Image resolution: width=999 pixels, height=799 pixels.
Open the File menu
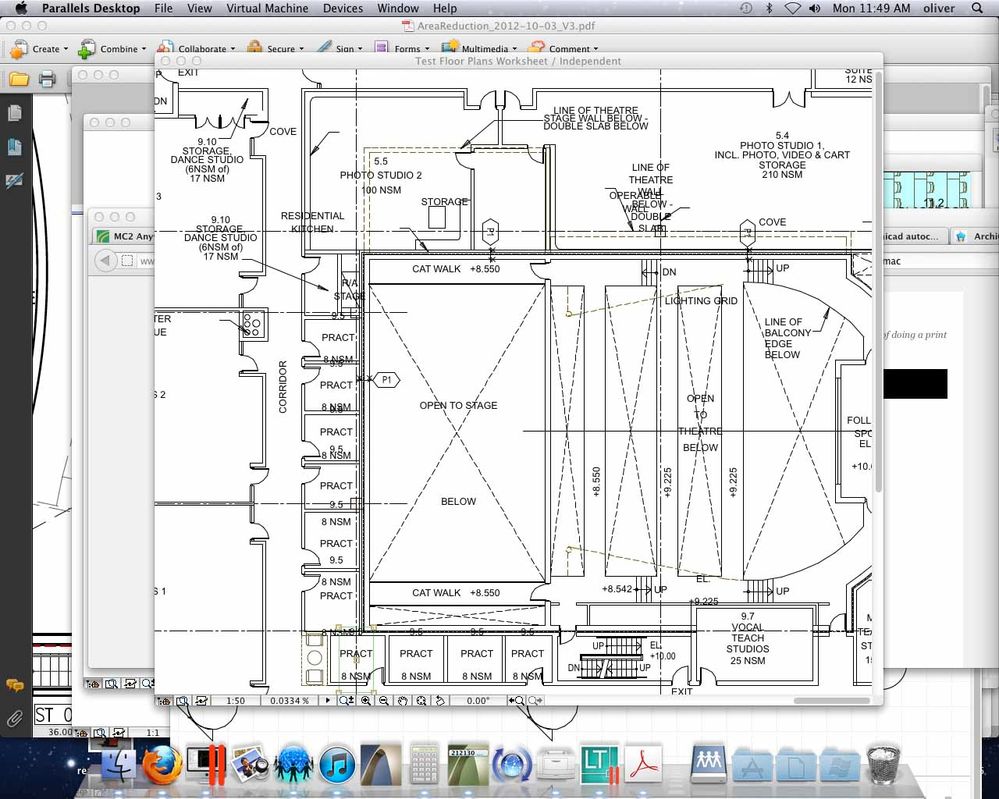[x=163, y=8]
